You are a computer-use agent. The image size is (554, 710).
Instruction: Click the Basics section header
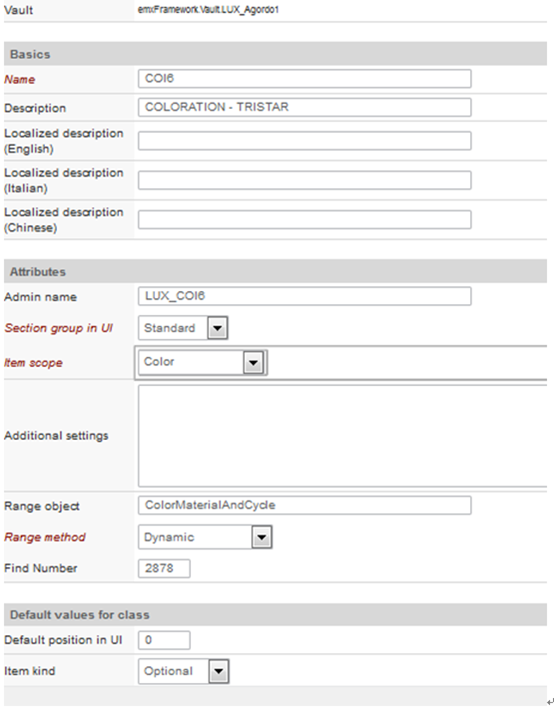pos(275,54)
